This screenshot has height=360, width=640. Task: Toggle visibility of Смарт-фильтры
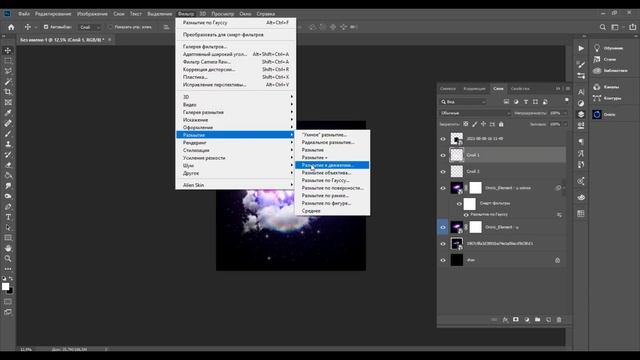point(459,203)
